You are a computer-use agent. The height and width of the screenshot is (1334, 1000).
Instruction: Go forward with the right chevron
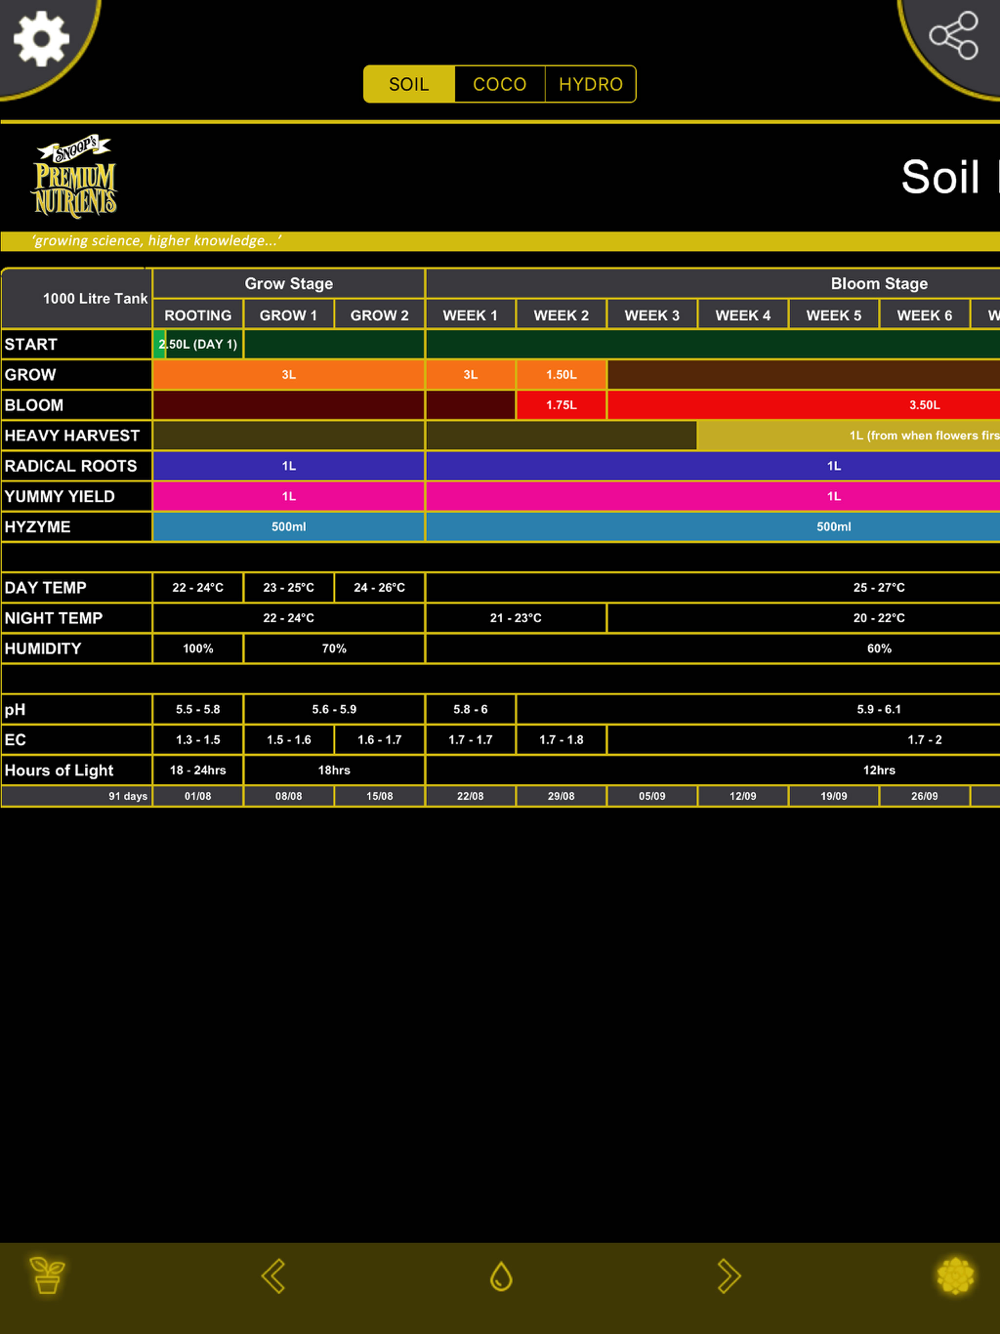coord(728,1276)
